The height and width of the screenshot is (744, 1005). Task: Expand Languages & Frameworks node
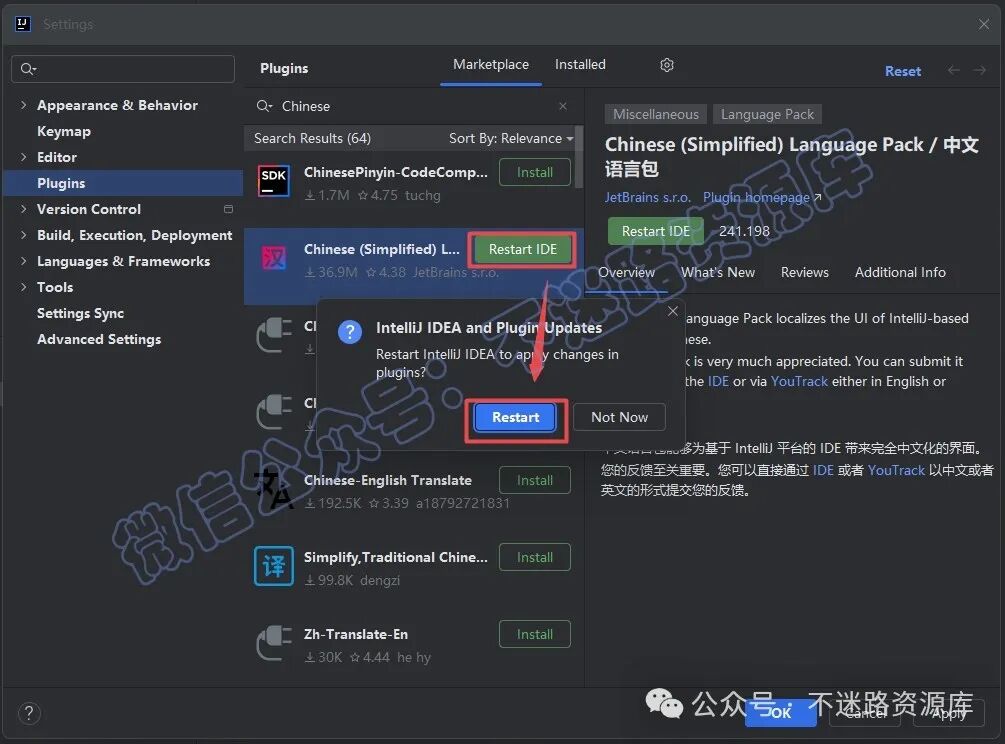[24, 261]
